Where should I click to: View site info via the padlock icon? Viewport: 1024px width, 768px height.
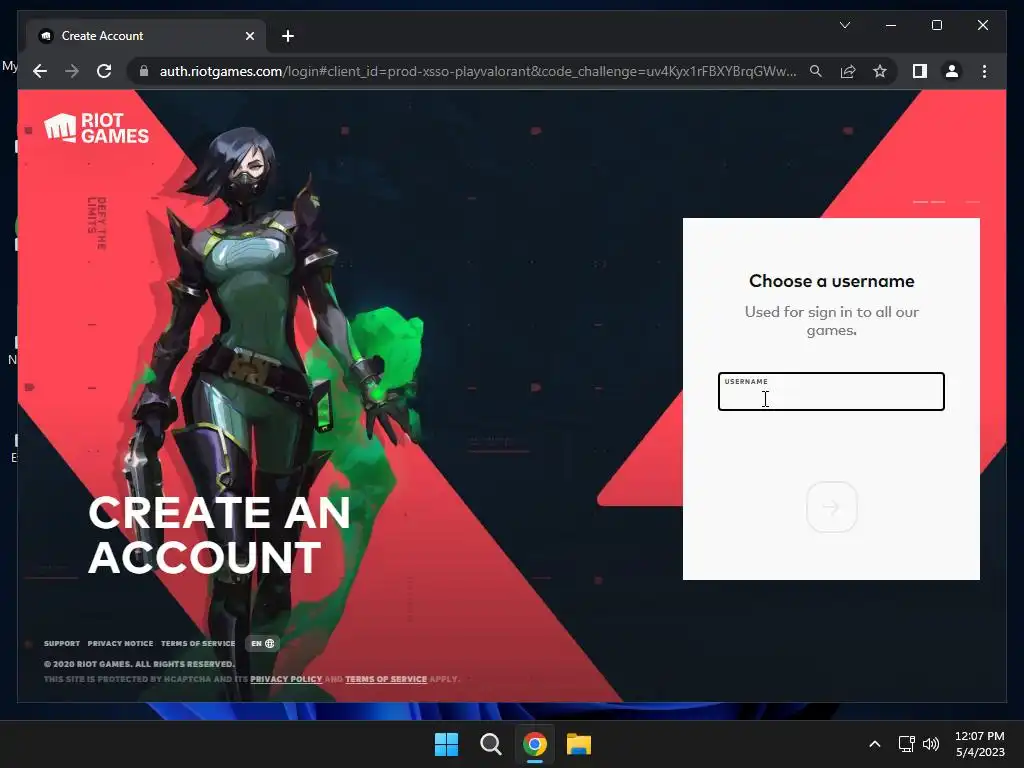144,71
